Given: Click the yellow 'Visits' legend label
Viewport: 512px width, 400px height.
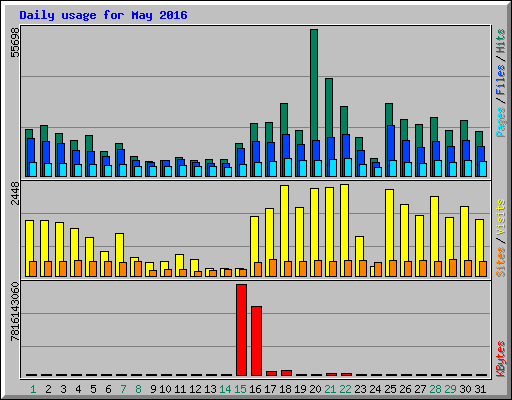Looking at the screenshot, I should [x=500, y=217].
